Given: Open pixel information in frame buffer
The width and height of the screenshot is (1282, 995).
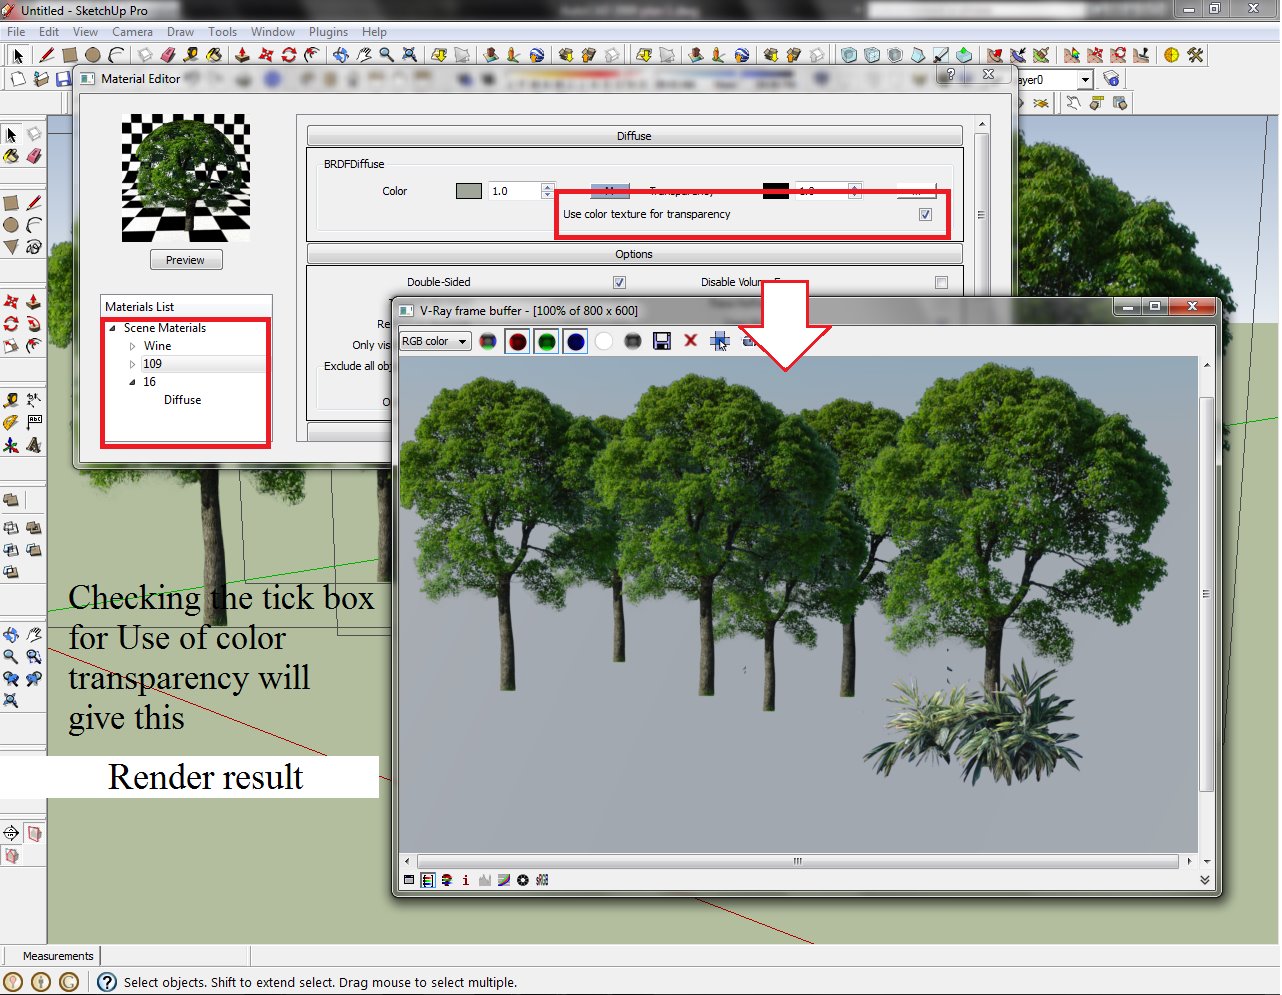Looking at the screenshot, I should [465, 880].
